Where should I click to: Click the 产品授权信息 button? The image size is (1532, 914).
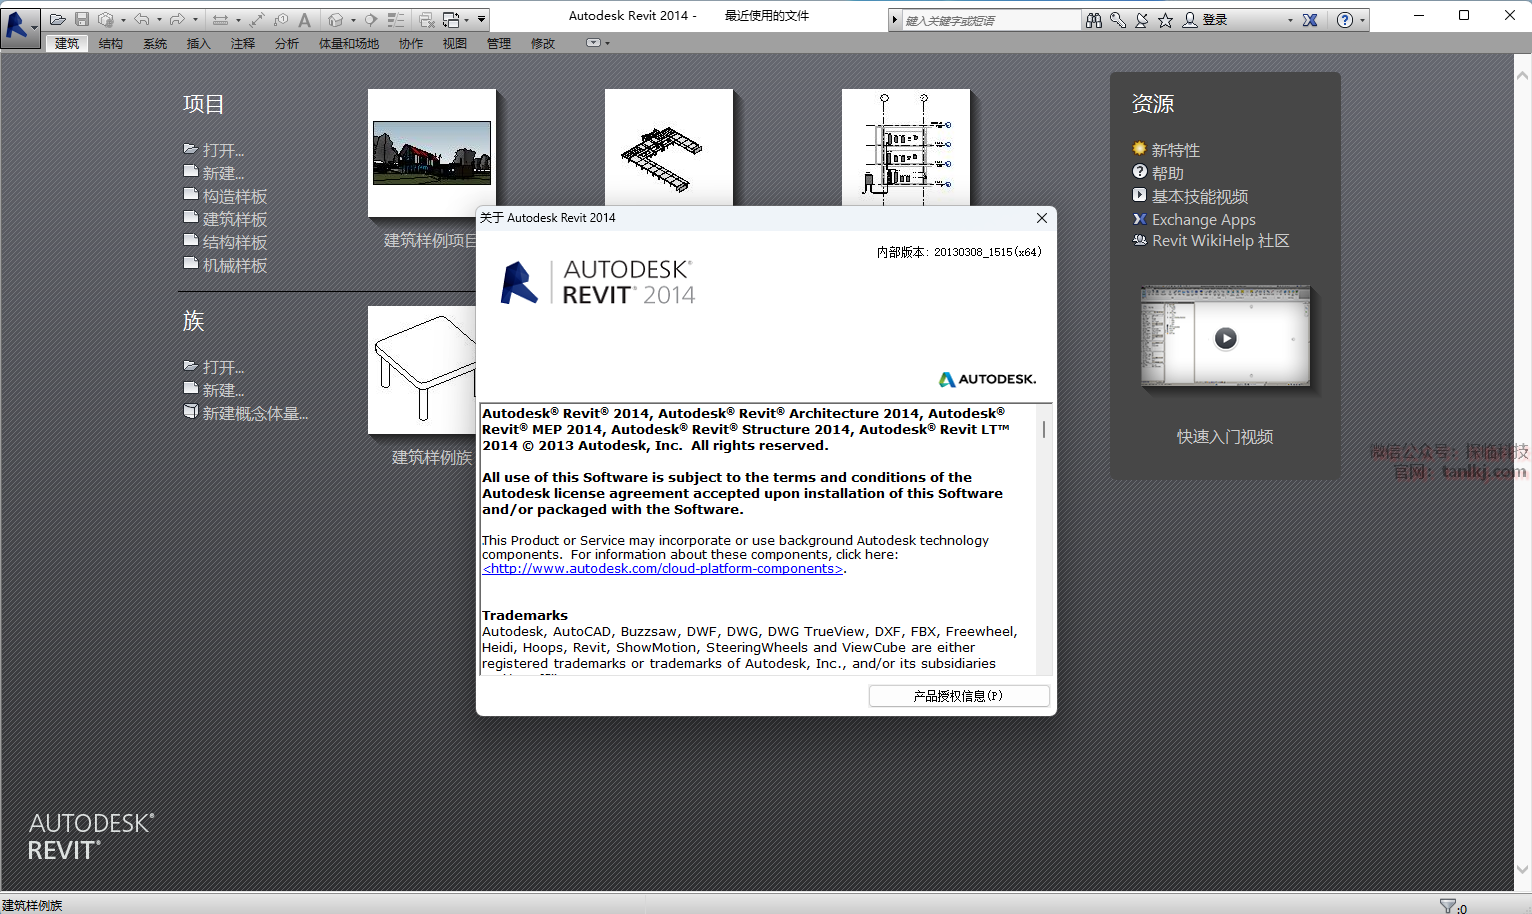pos(958,696)
